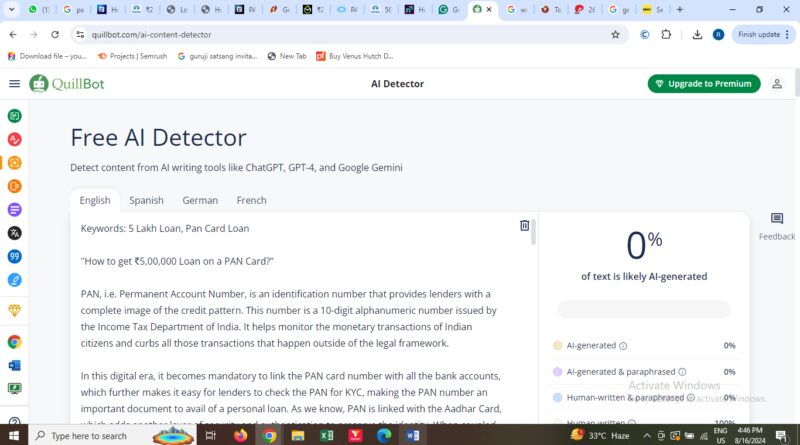Open Chrome extensions puzzle icon
Screen dimensions: 800x445
tap(666, 35)
